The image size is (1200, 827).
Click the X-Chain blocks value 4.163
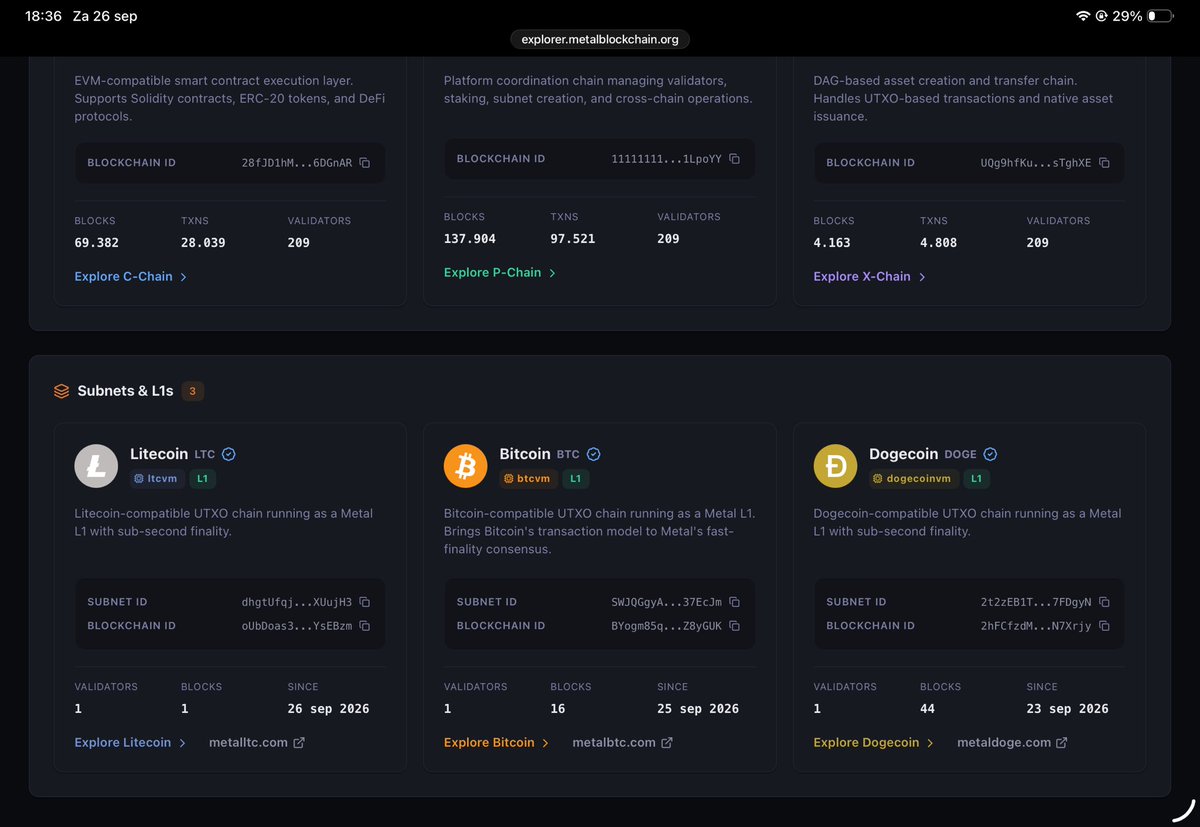click(x=832, y=243)
